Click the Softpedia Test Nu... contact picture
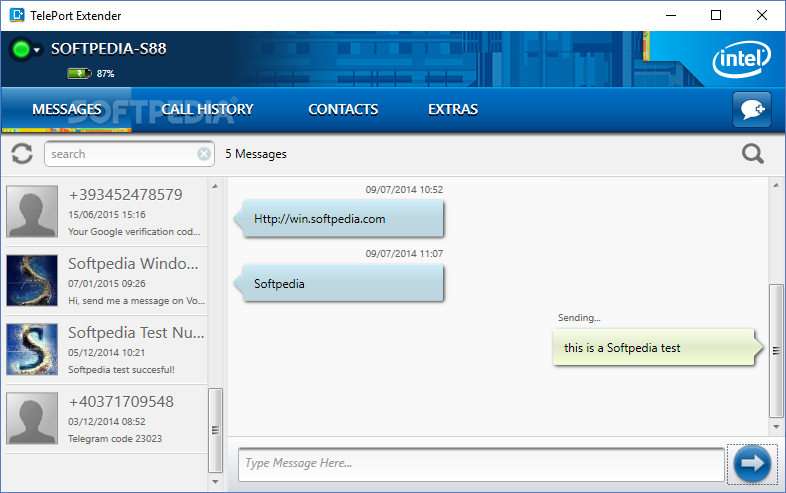The image size is (786, 493). coord(32,350)
